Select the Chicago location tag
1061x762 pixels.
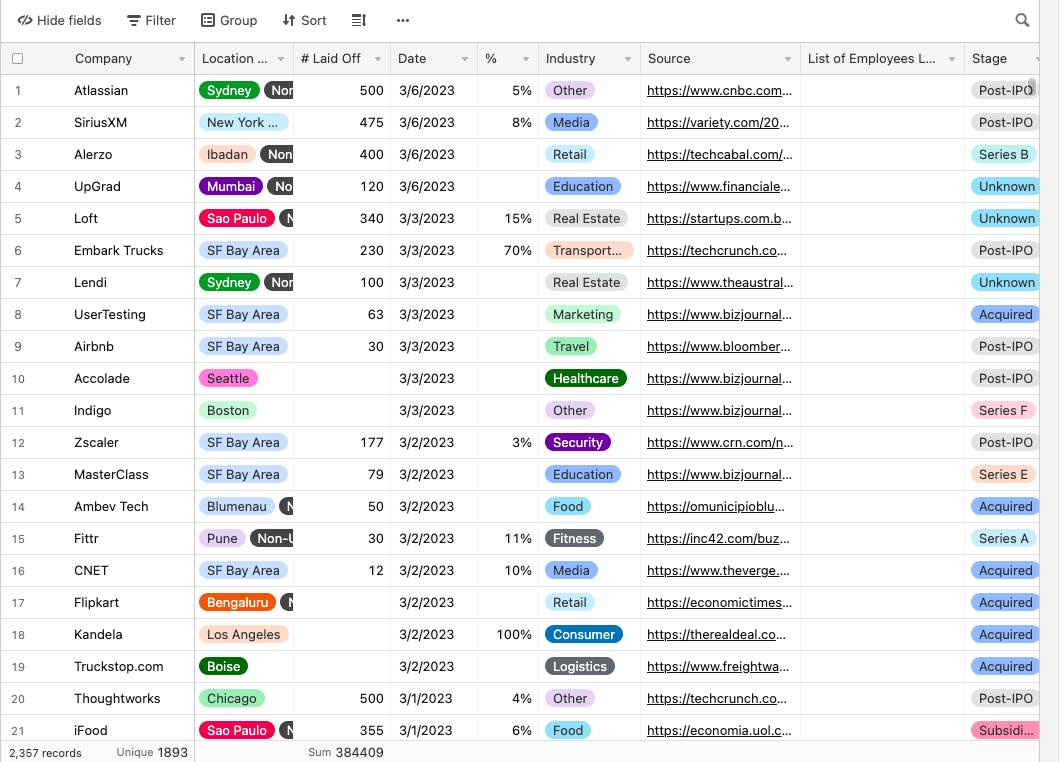point(231,699)
